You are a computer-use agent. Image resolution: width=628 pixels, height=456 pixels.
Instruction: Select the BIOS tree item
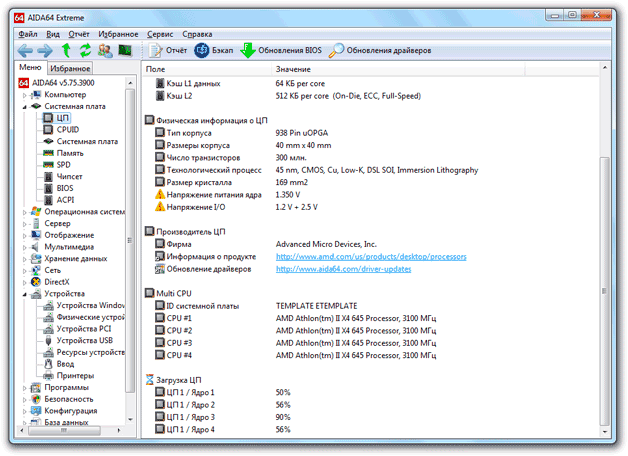pos(58,188)
